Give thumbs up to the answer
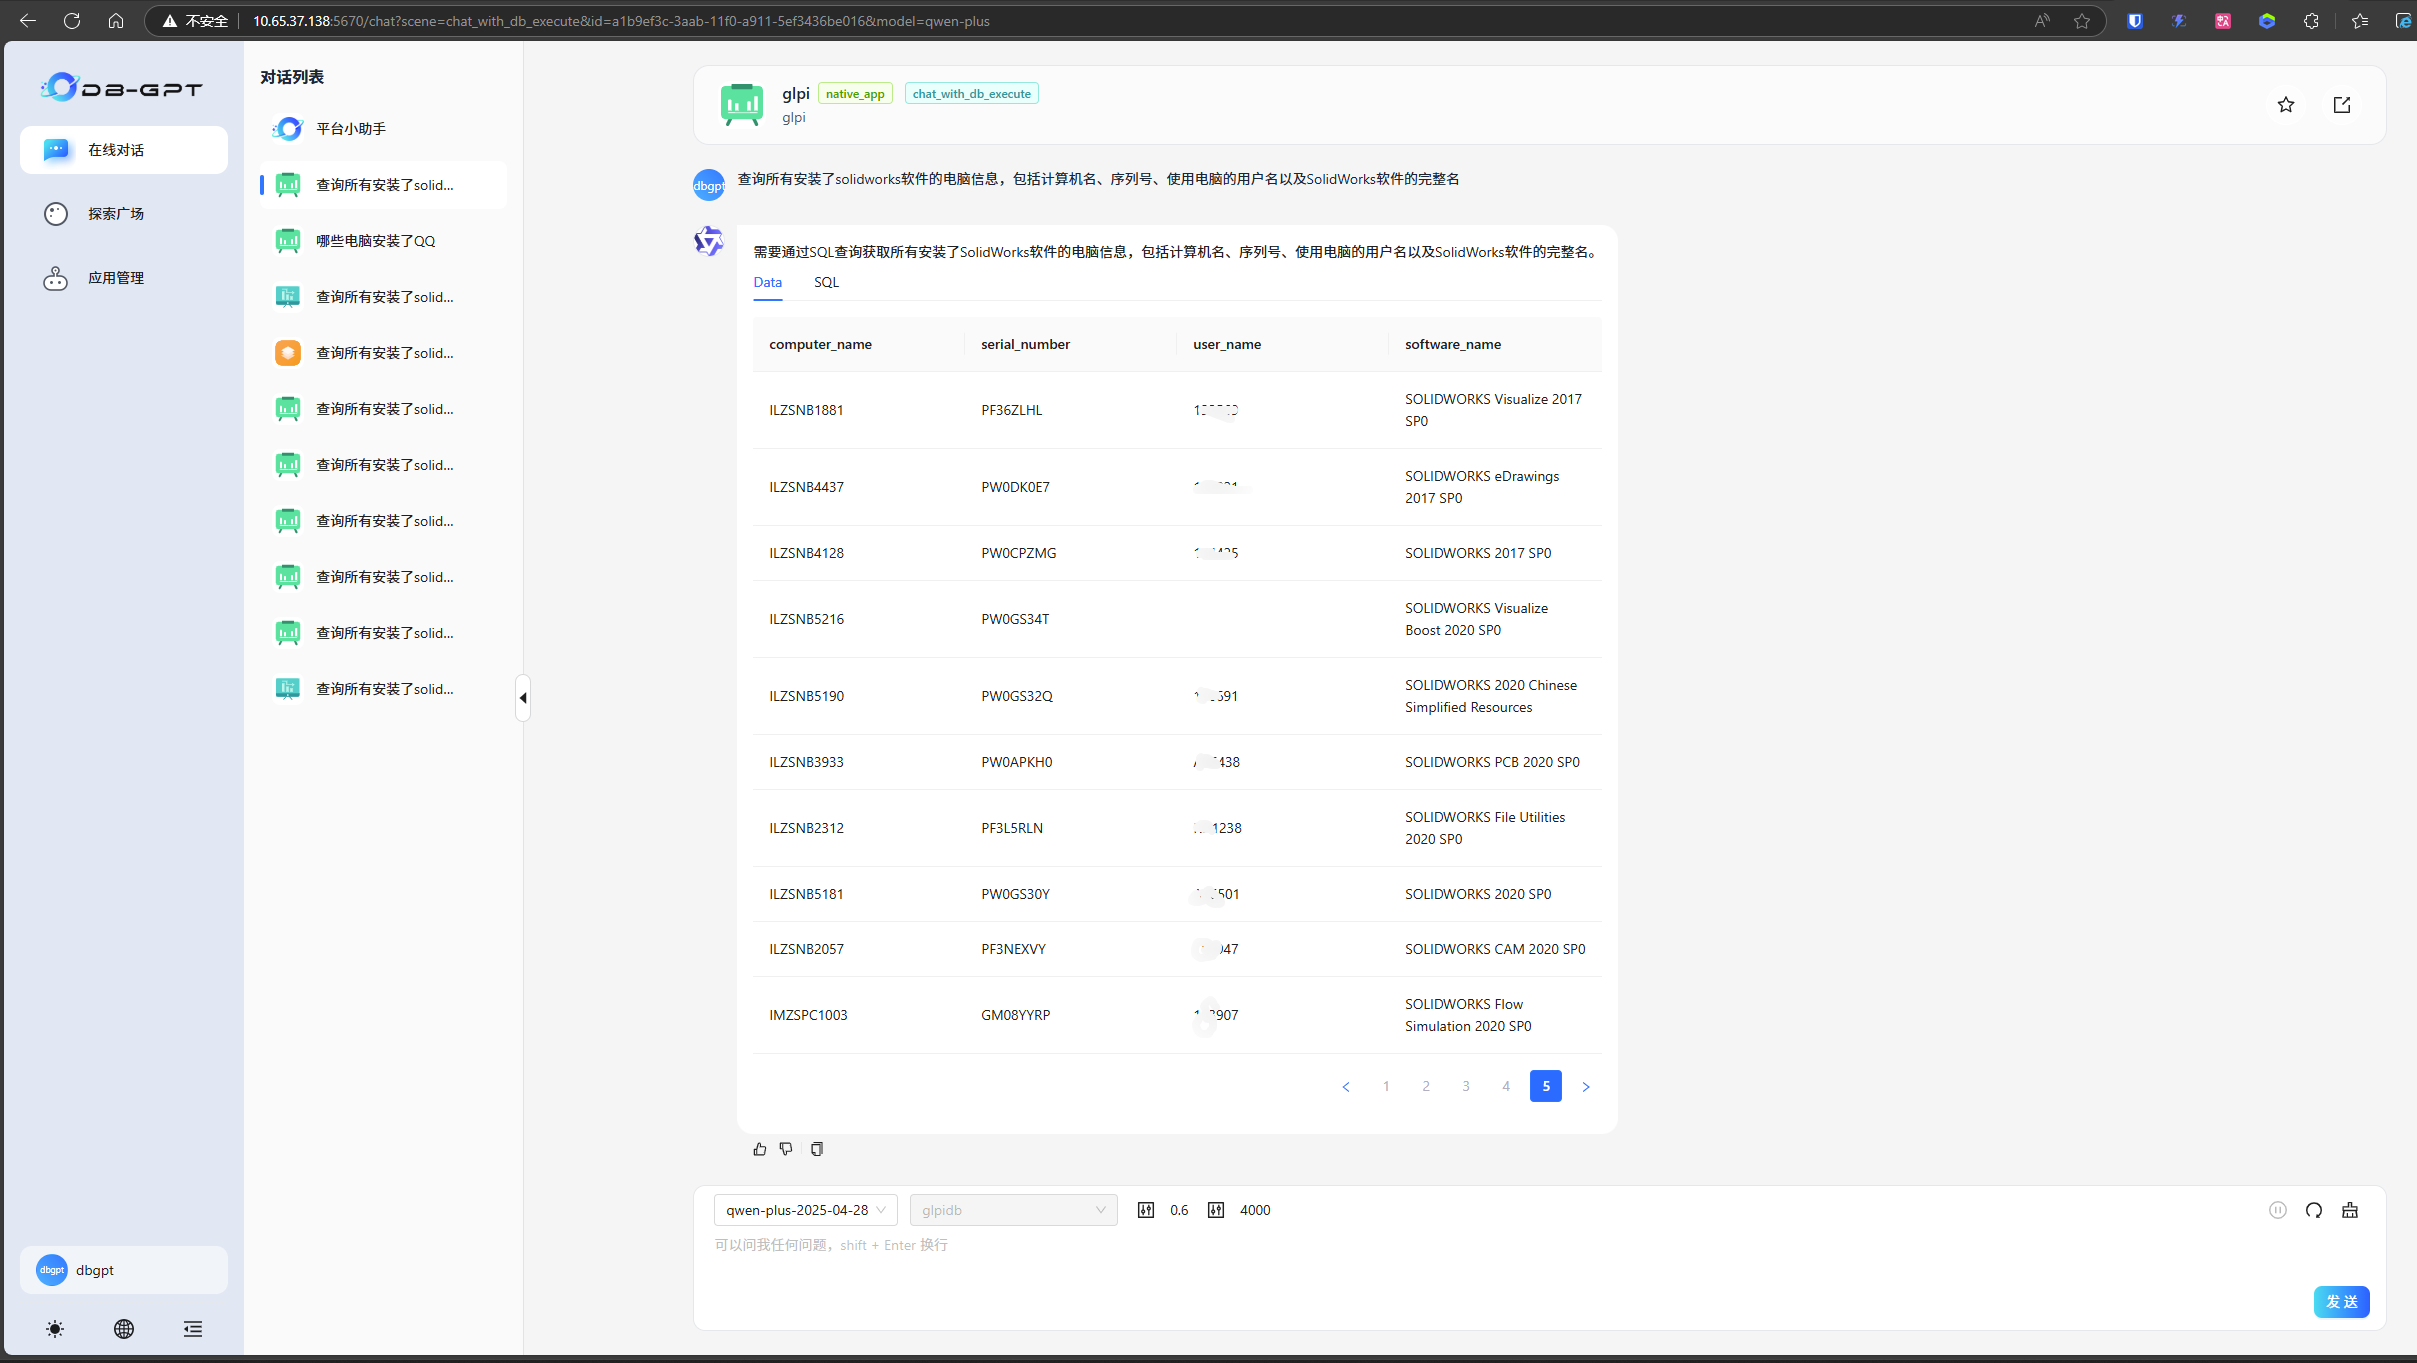This screenshot has width=2417, height=1363. [760, 1149]
